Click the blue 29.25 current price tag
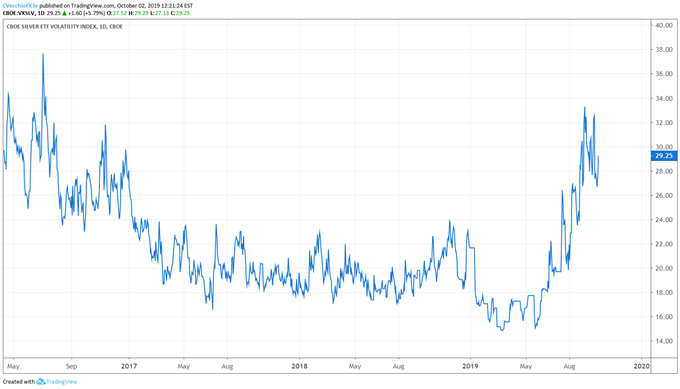 click(x=664, y=156)
